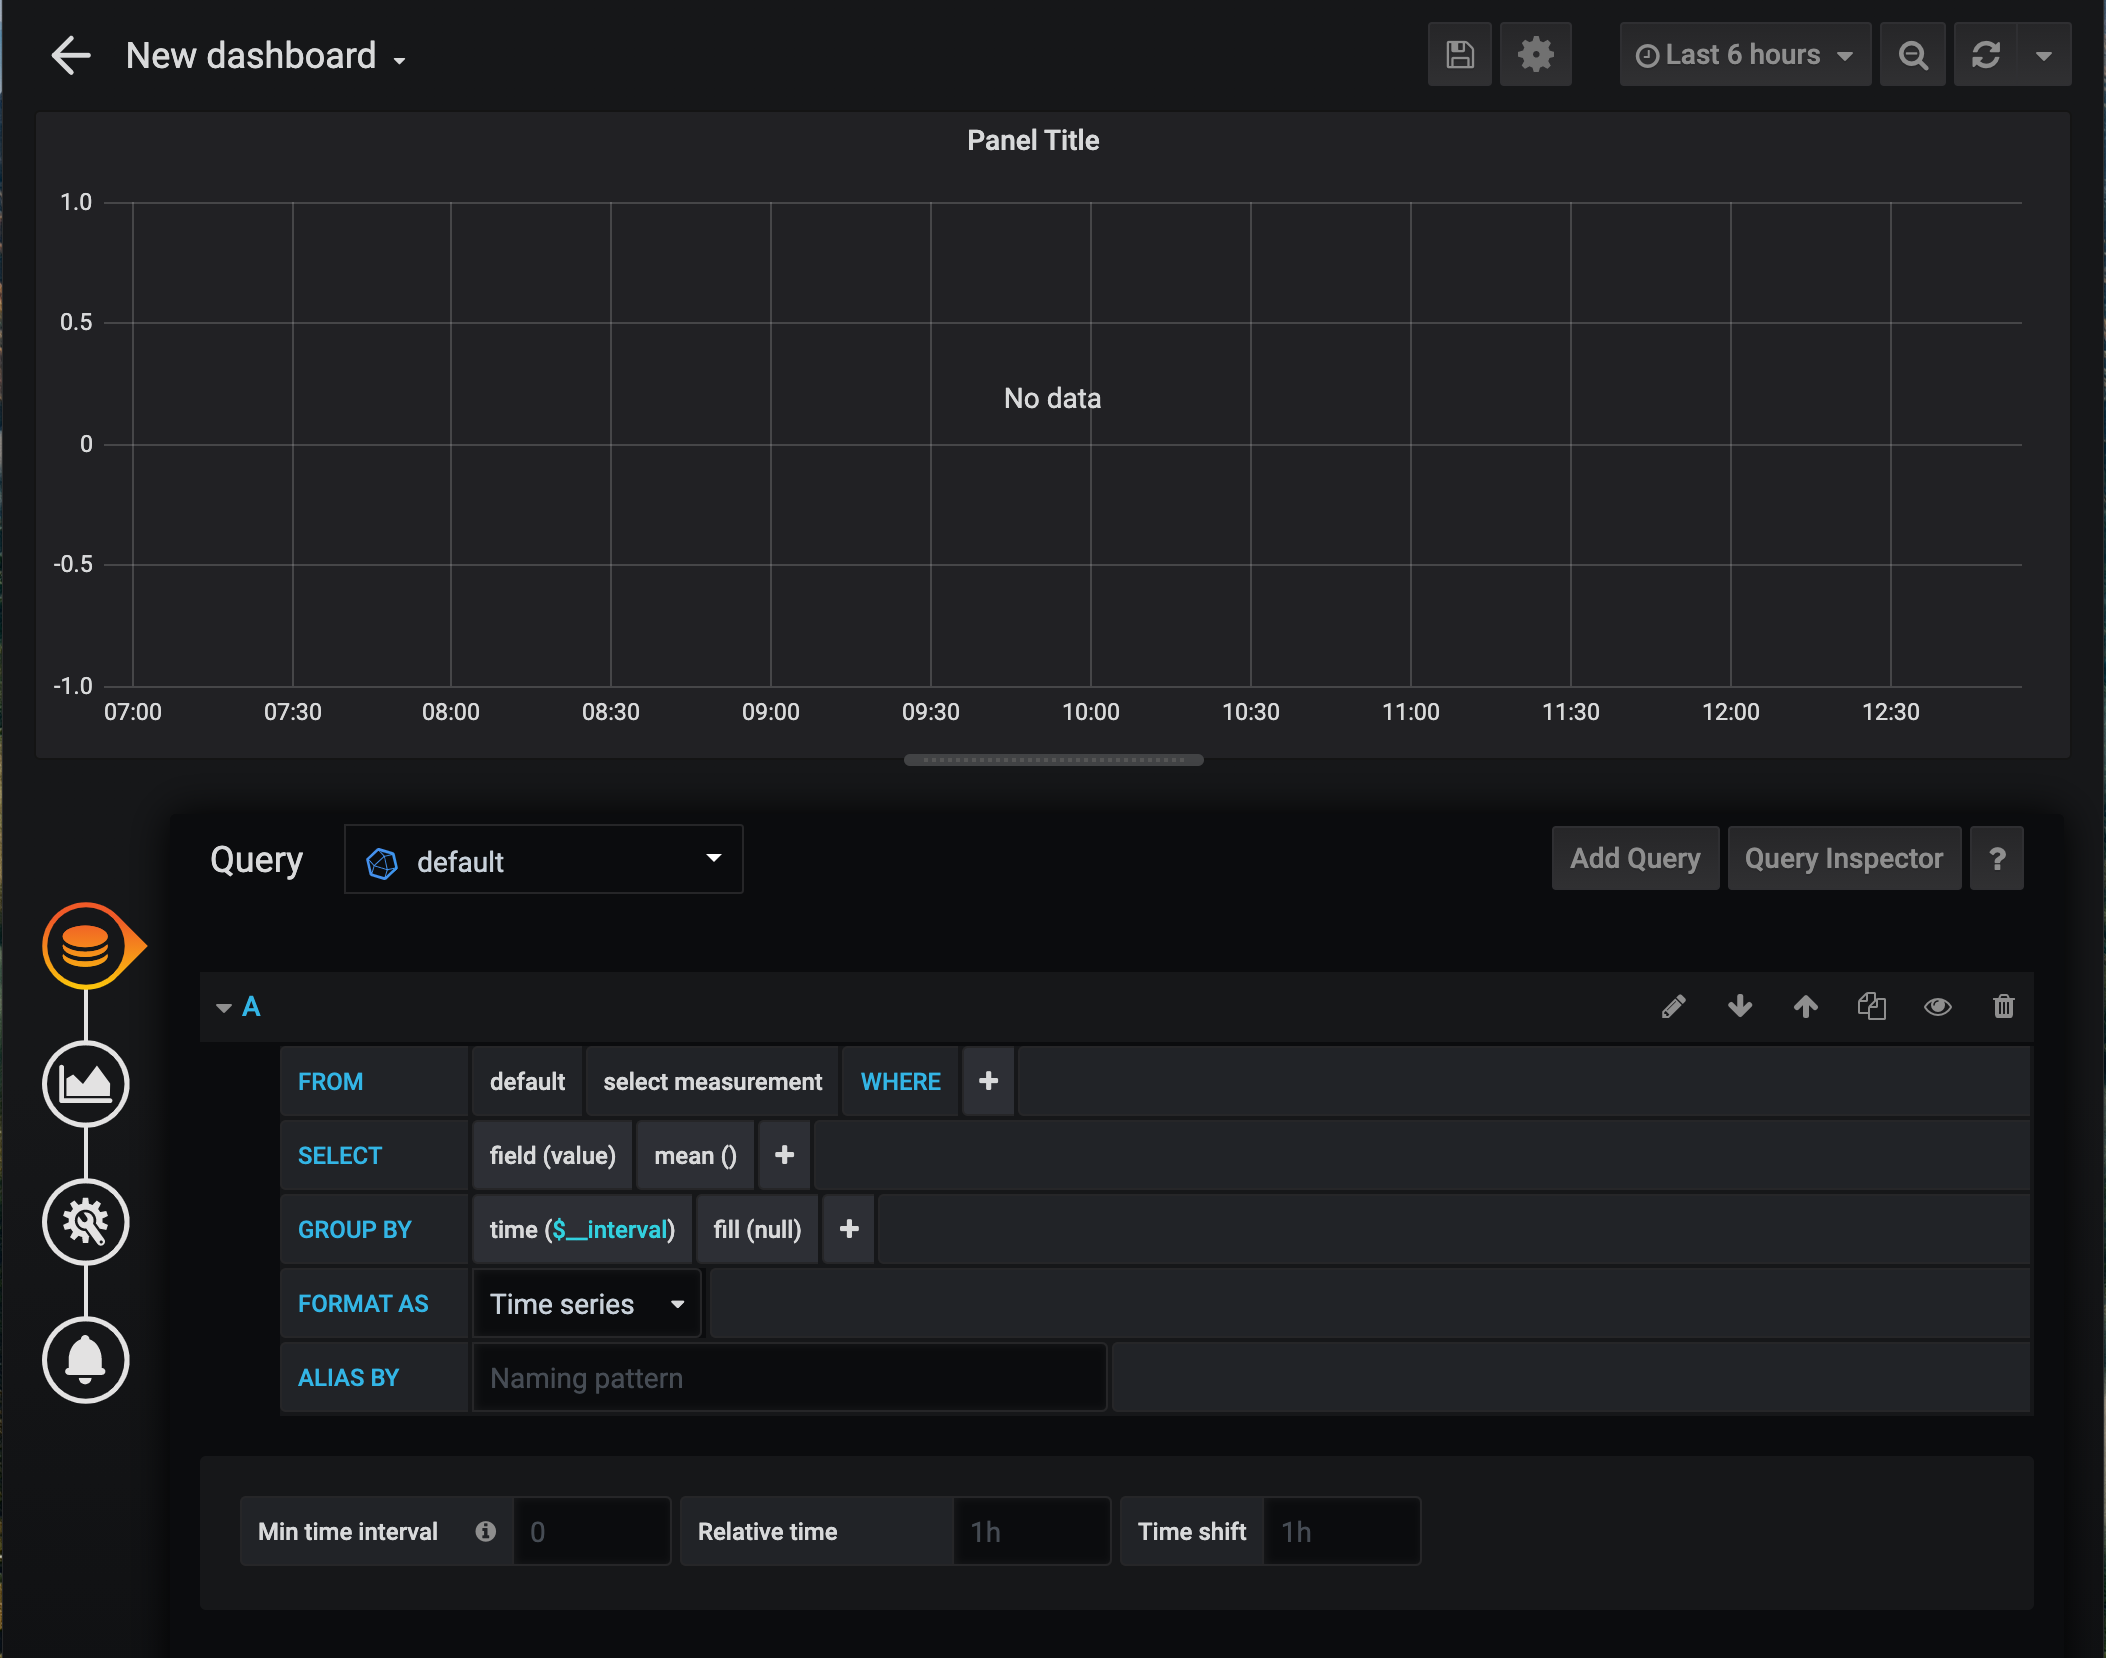Duplicate query A with copy icon
The width and height of the screenshot is (2106, 1658).
1871,1006
